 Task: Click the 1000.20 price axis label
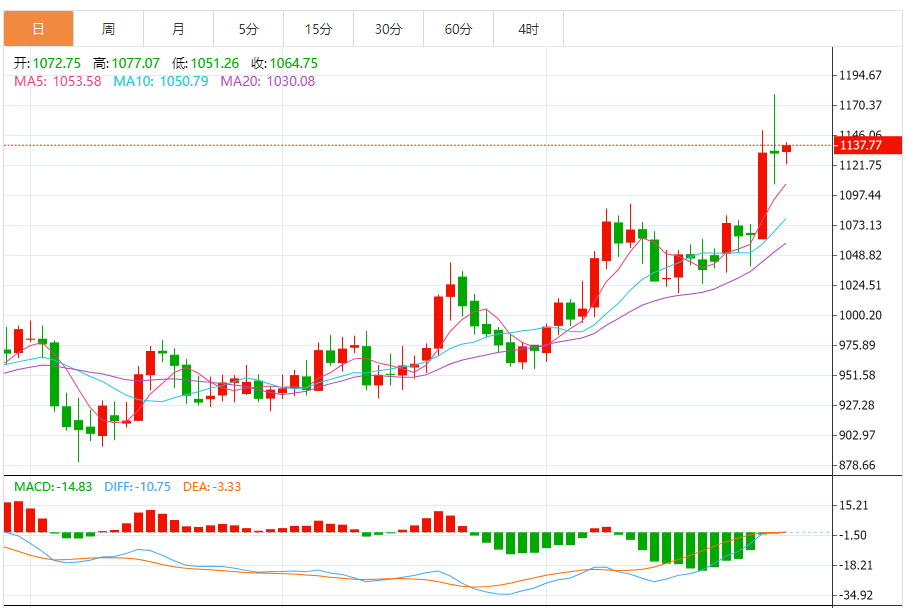click(860, 315)
